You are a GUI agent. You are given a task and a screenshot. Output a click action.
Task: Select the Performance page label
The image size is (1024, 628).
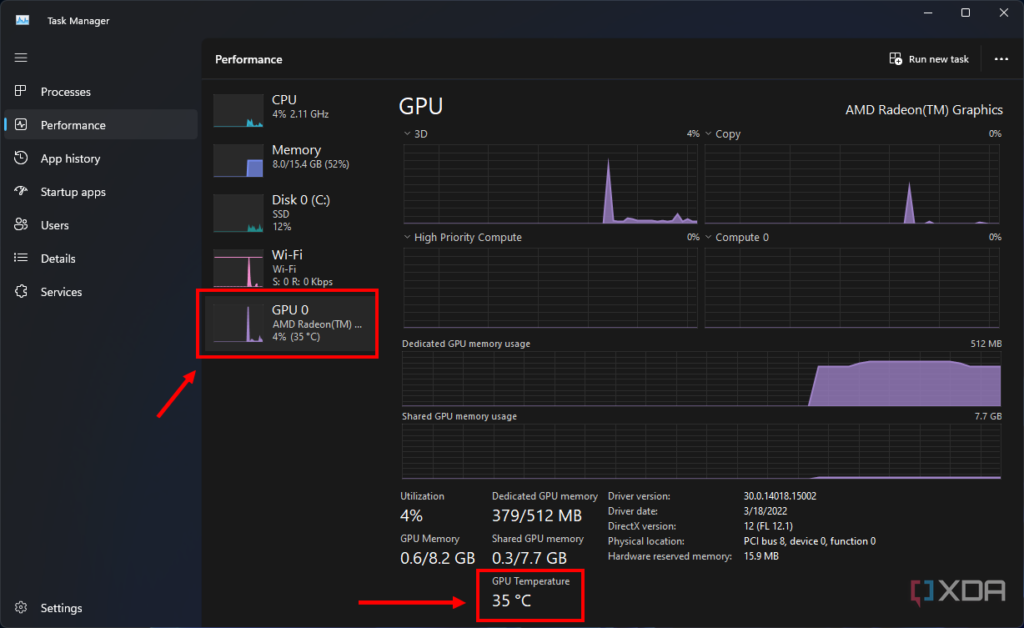click(73, 125)
